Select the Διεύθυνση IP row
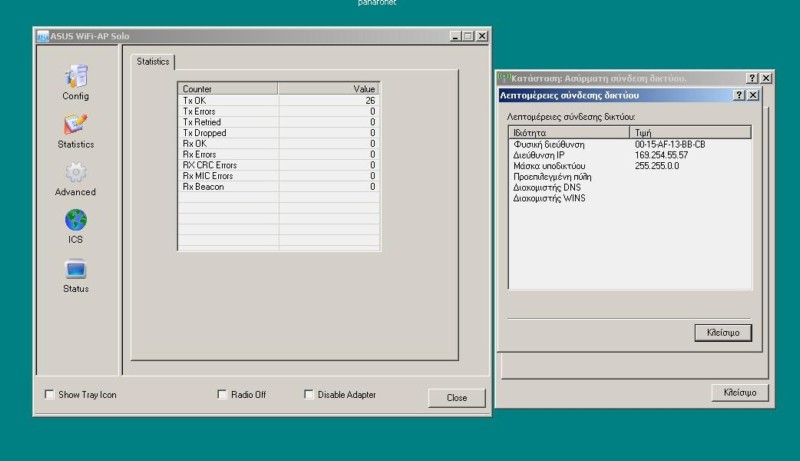Image resolution: width=800 pixels, height=461 pixels. pos(630,155)
